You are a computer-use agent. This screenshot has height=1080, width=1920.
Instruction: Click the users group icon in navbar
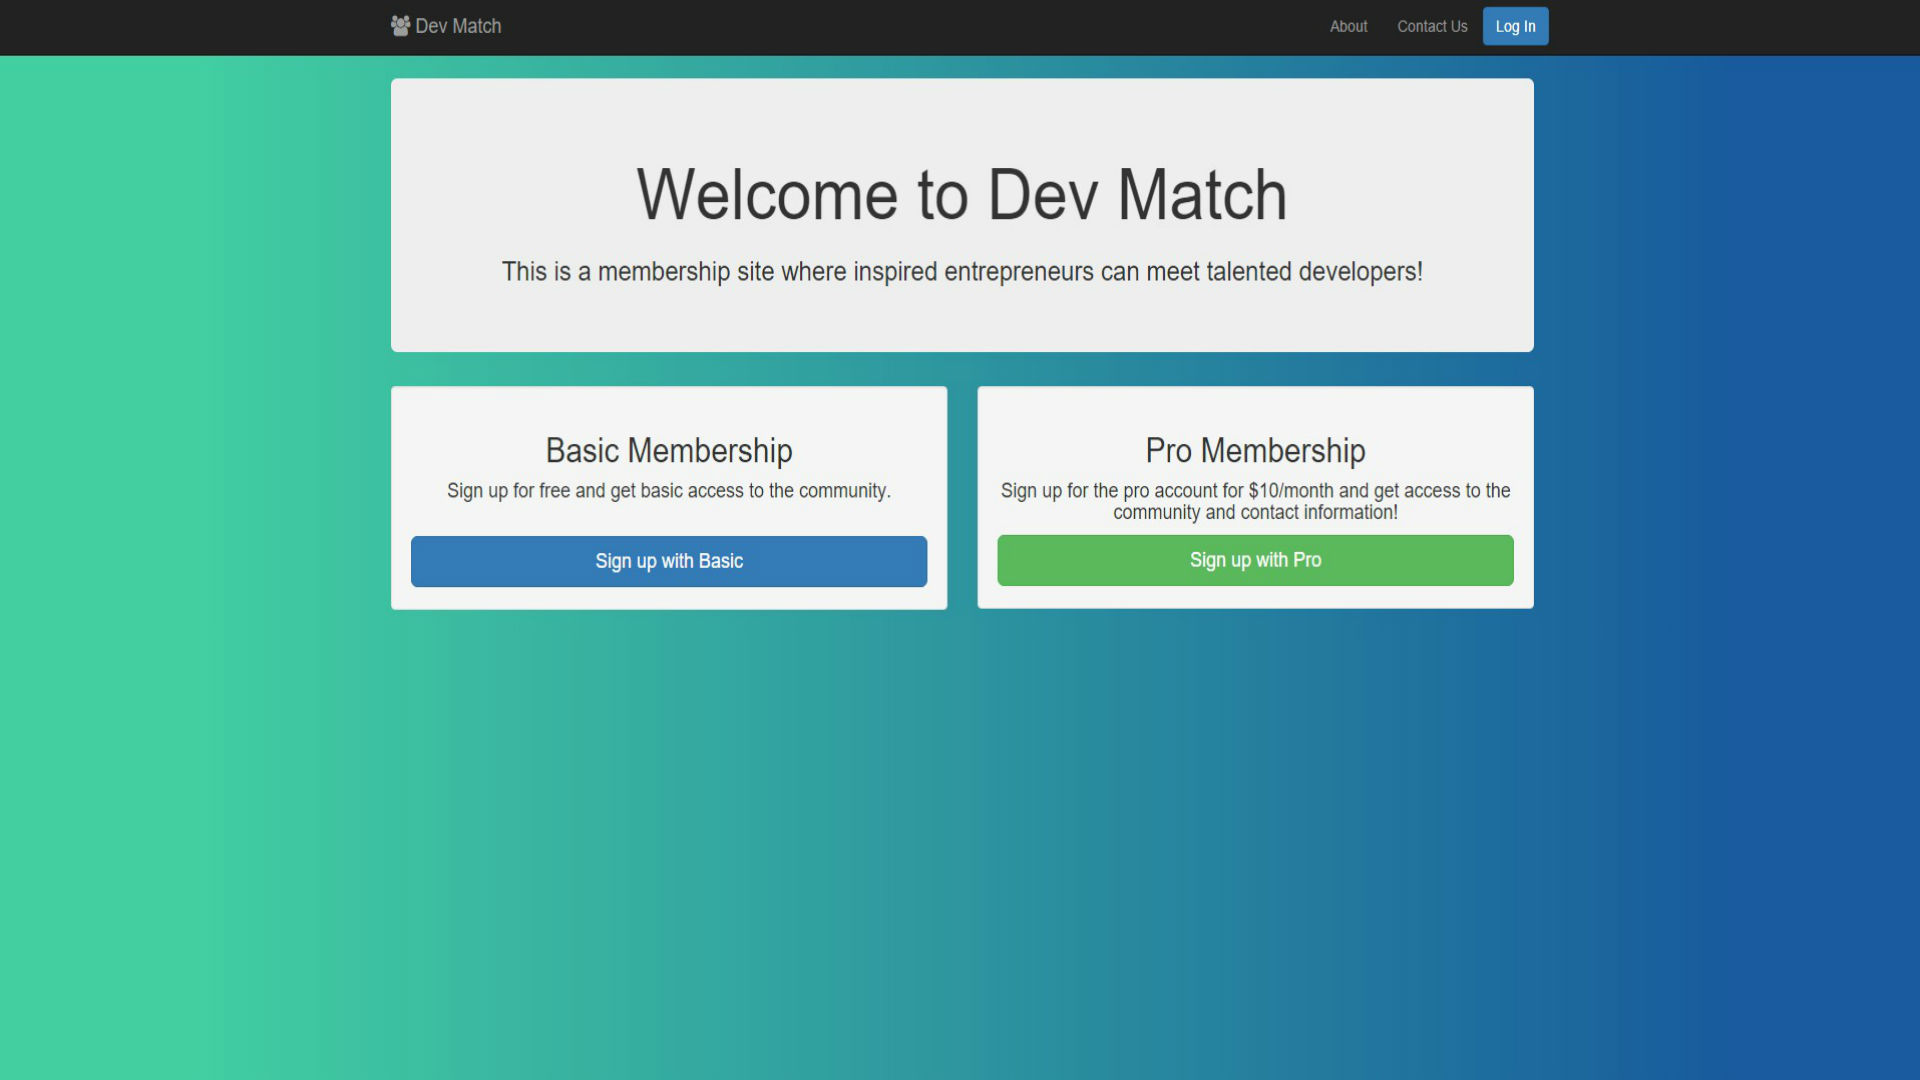tap(400, 26)
